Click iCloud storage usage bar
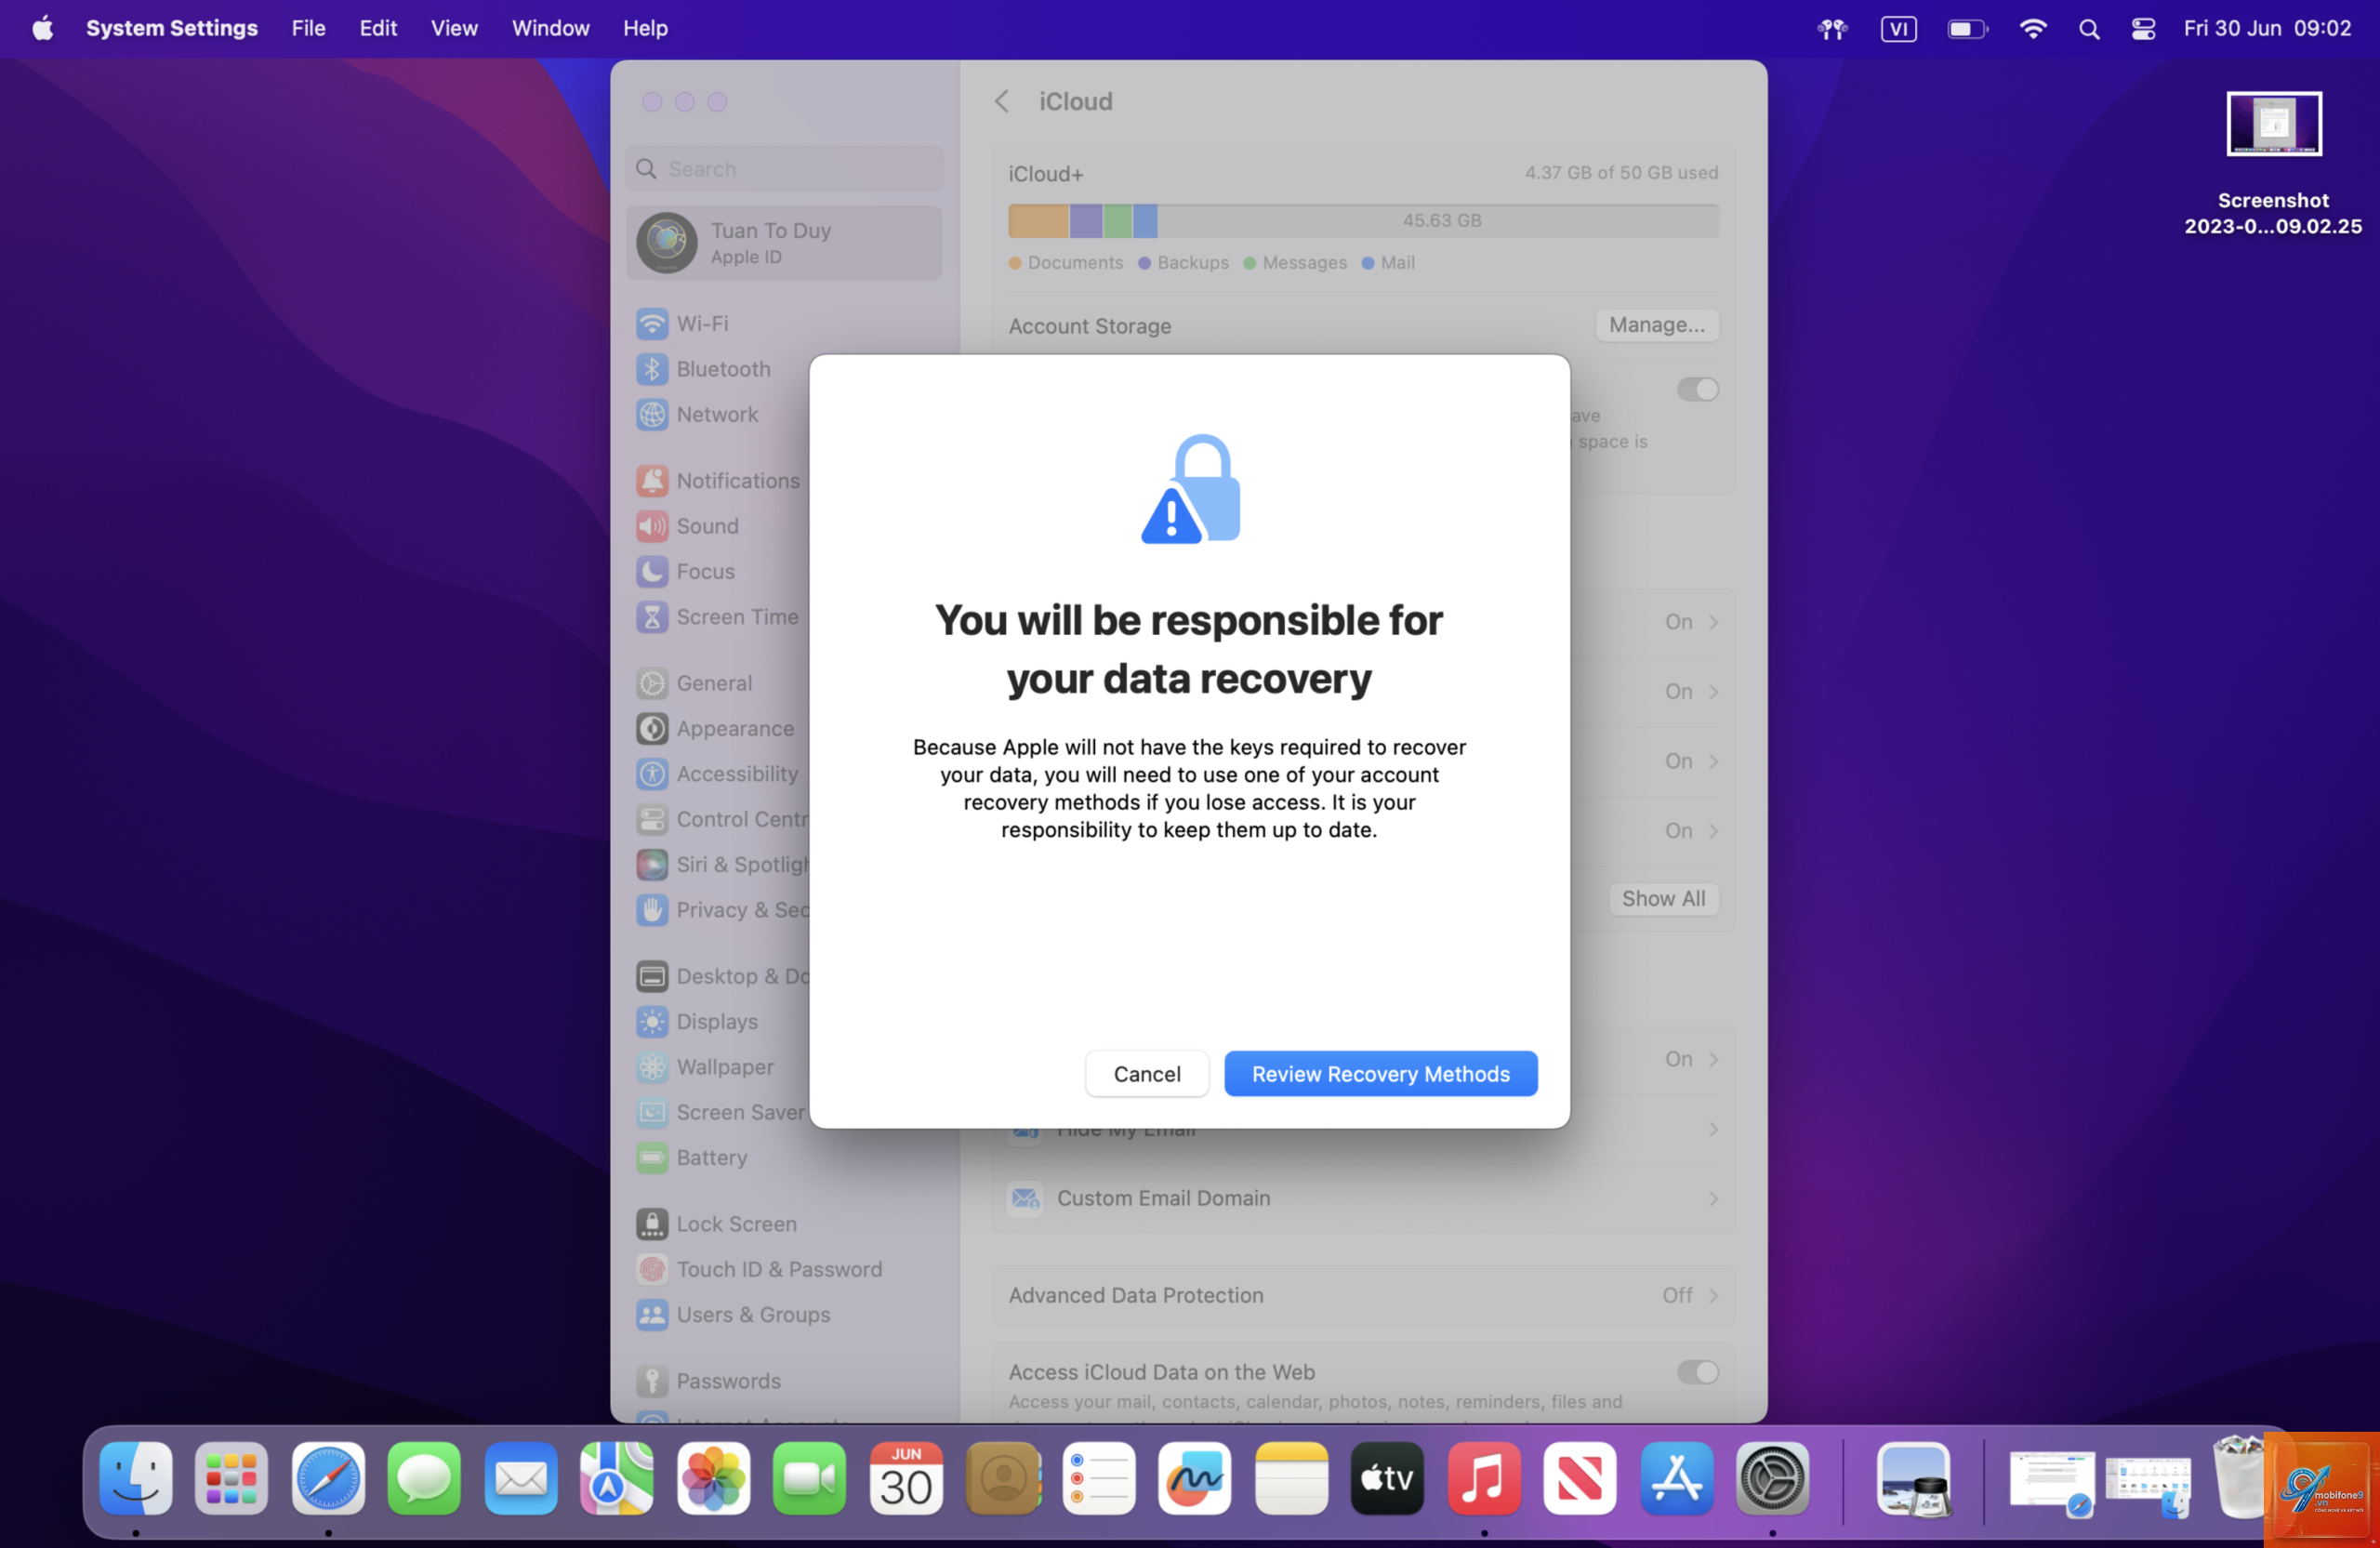 [1363, 220]
